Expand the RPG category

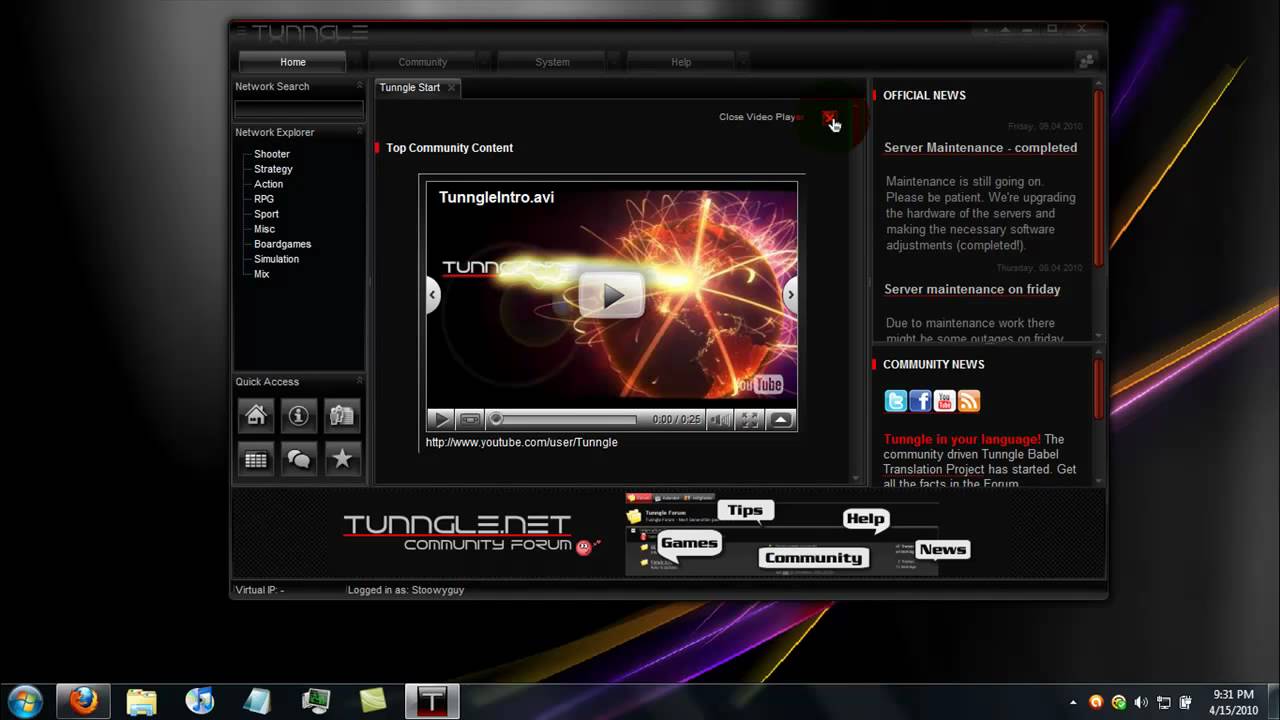(x=263, y=199)
